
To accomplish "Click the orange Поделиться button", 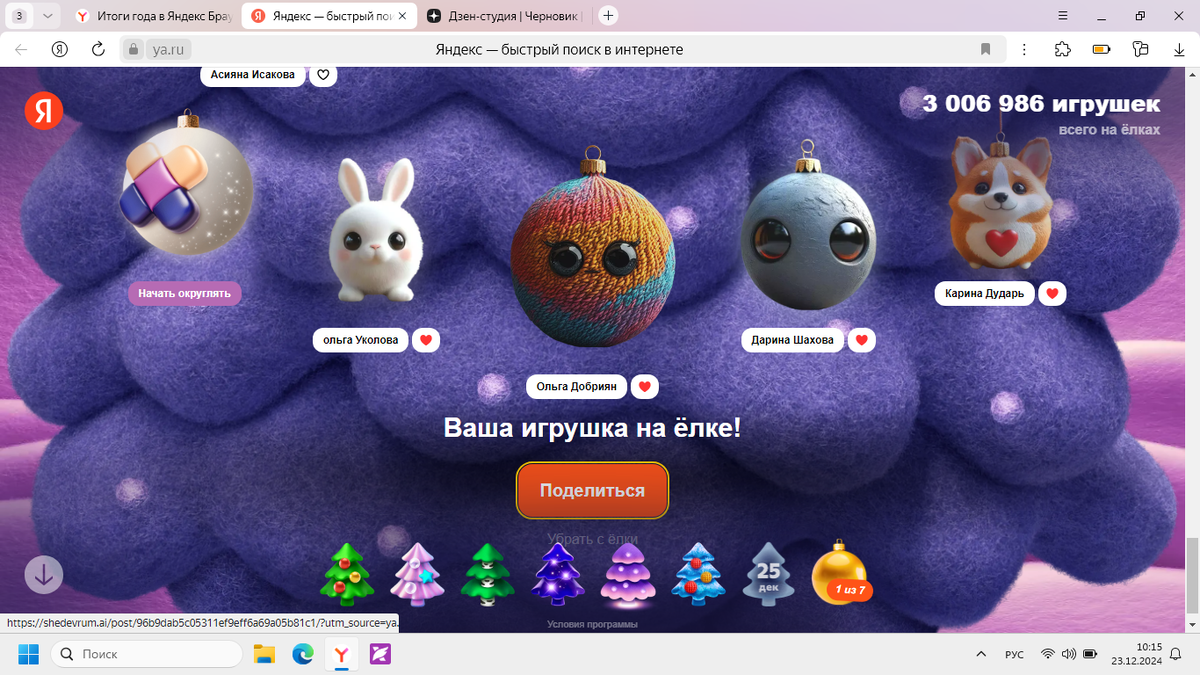I will click(592, 490).
